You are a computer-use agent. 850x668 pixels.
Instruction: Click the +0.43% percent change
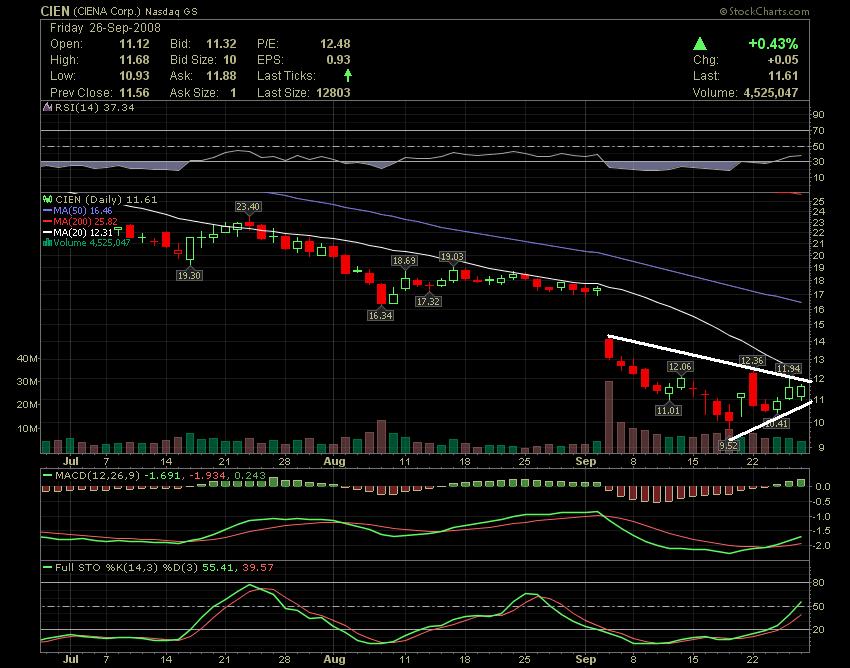click(773, 44)
